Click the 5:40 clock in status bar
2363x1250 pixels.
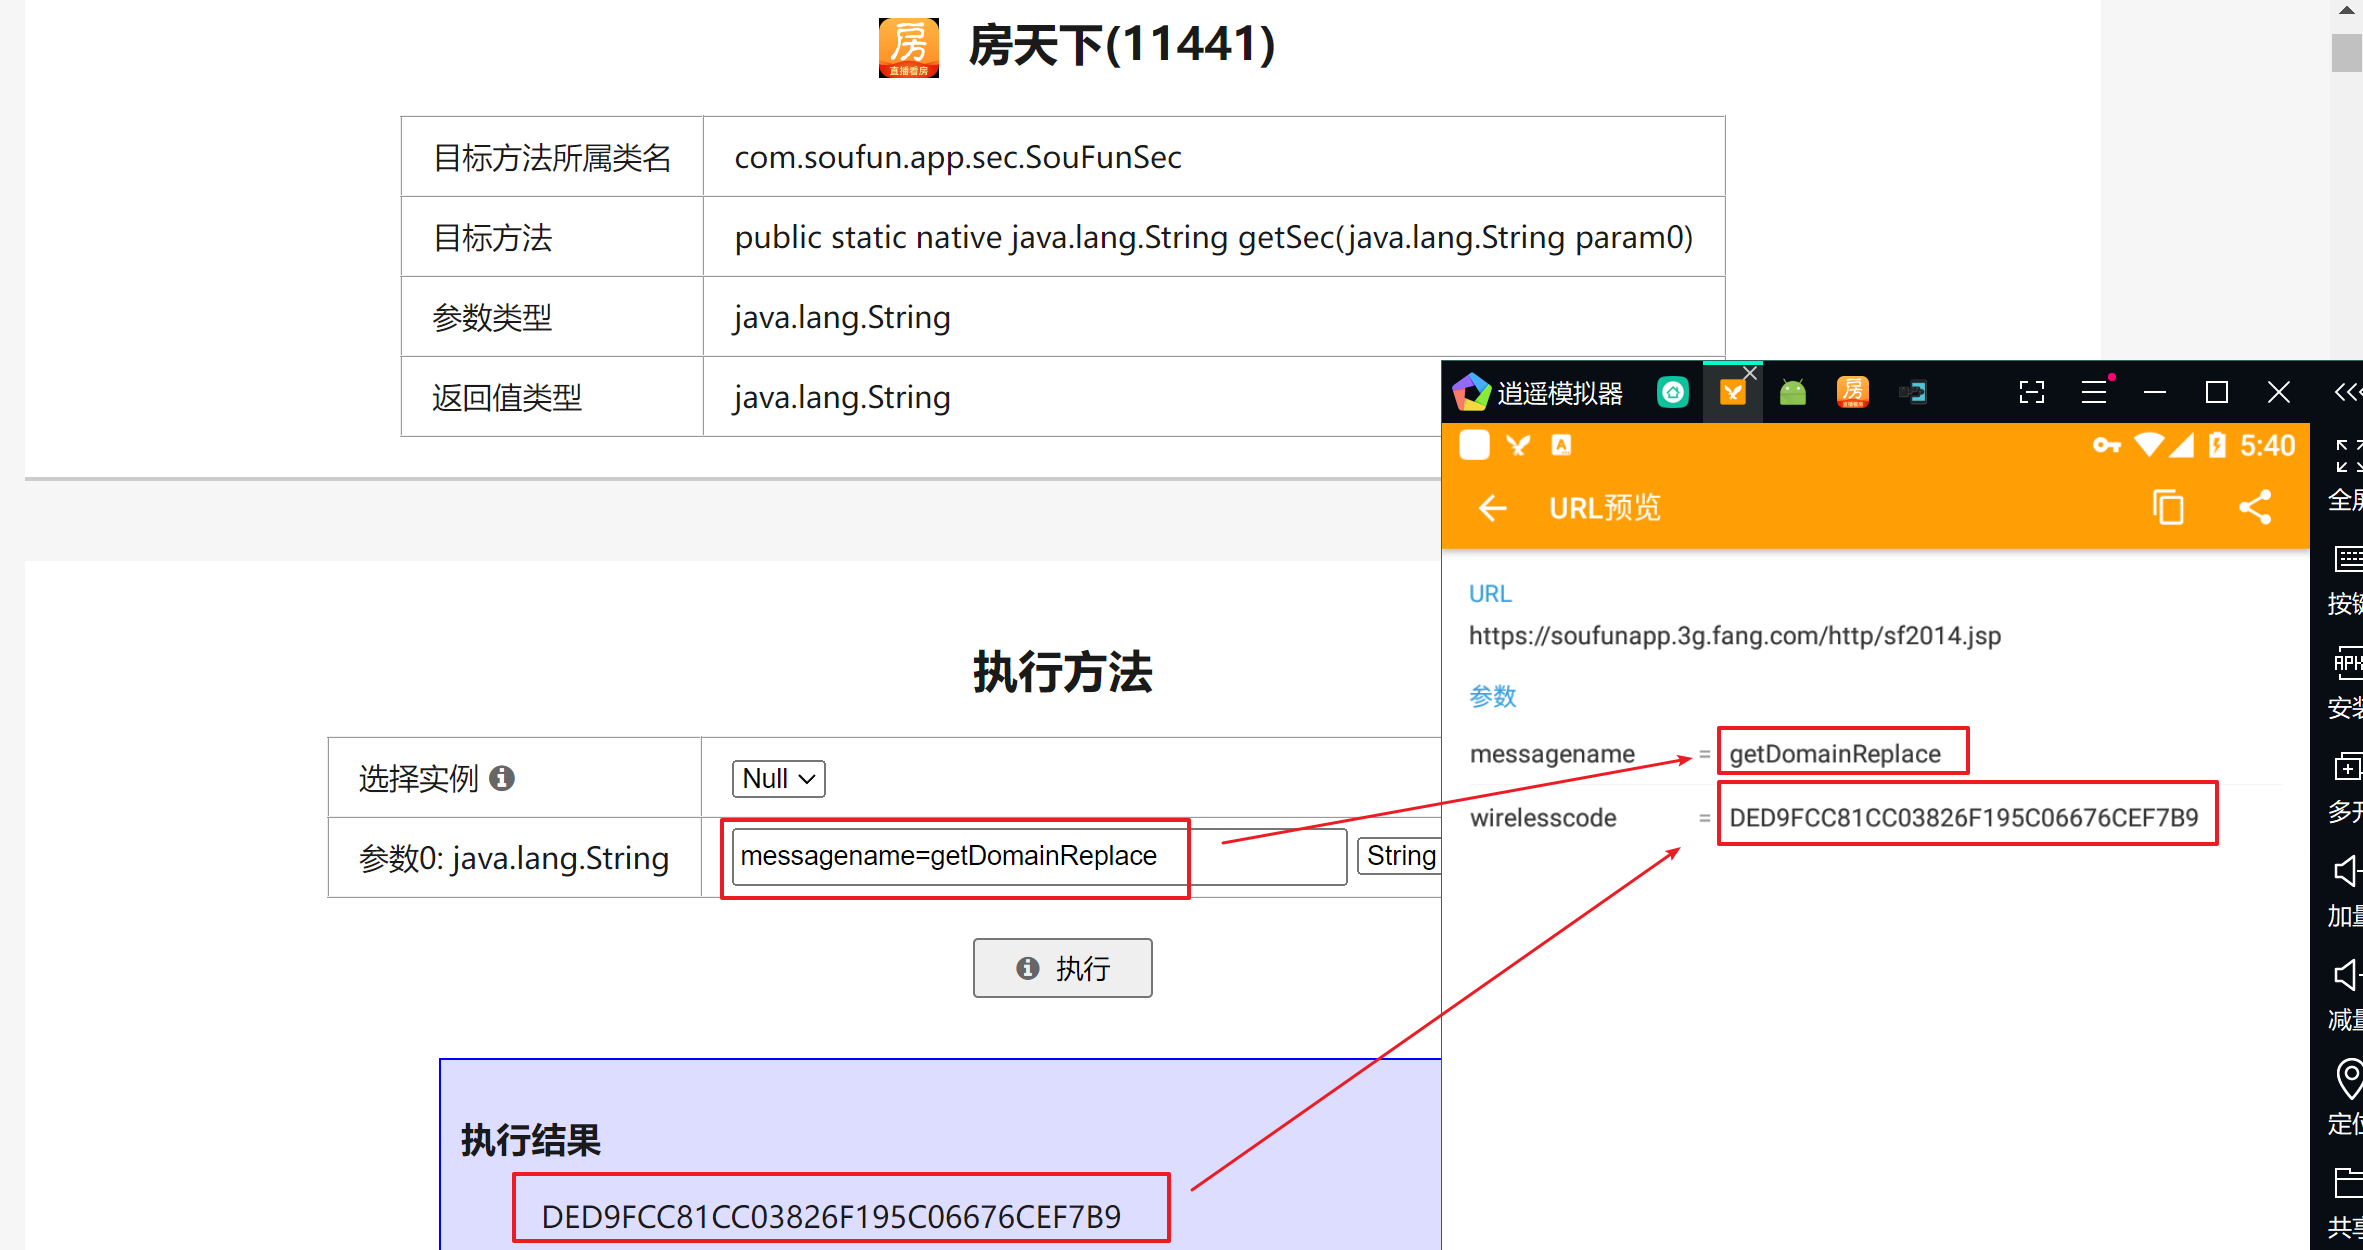(2267, 445)
